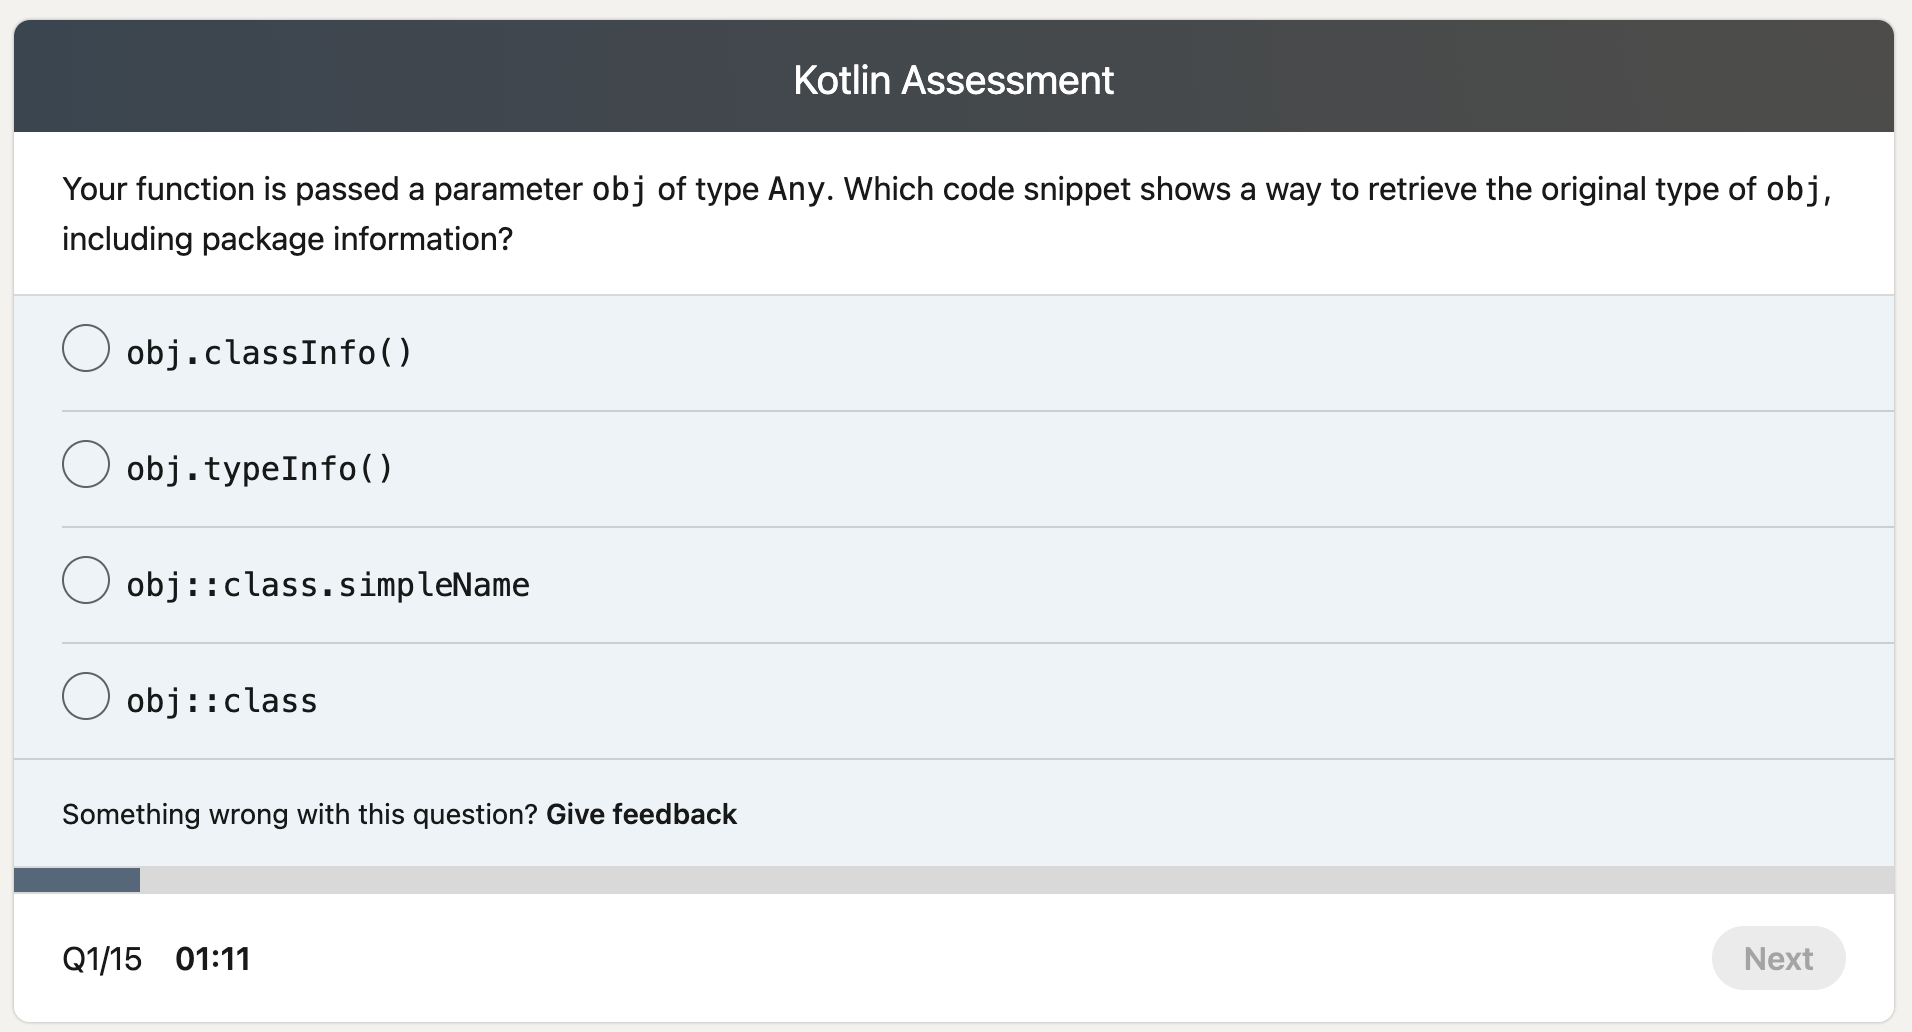
Task: Click the Give feedback link
Action: 641,814
